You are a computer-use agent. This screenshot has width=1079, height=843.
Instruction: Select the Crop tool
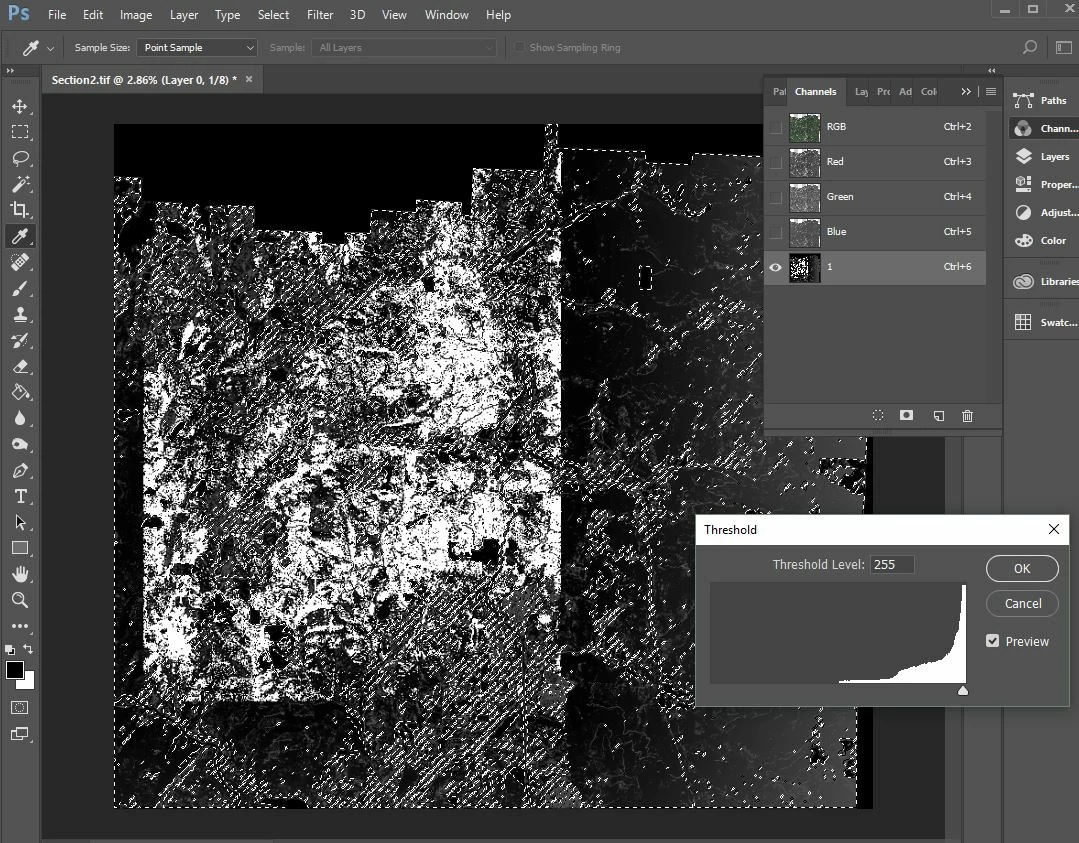click(20, 210)
